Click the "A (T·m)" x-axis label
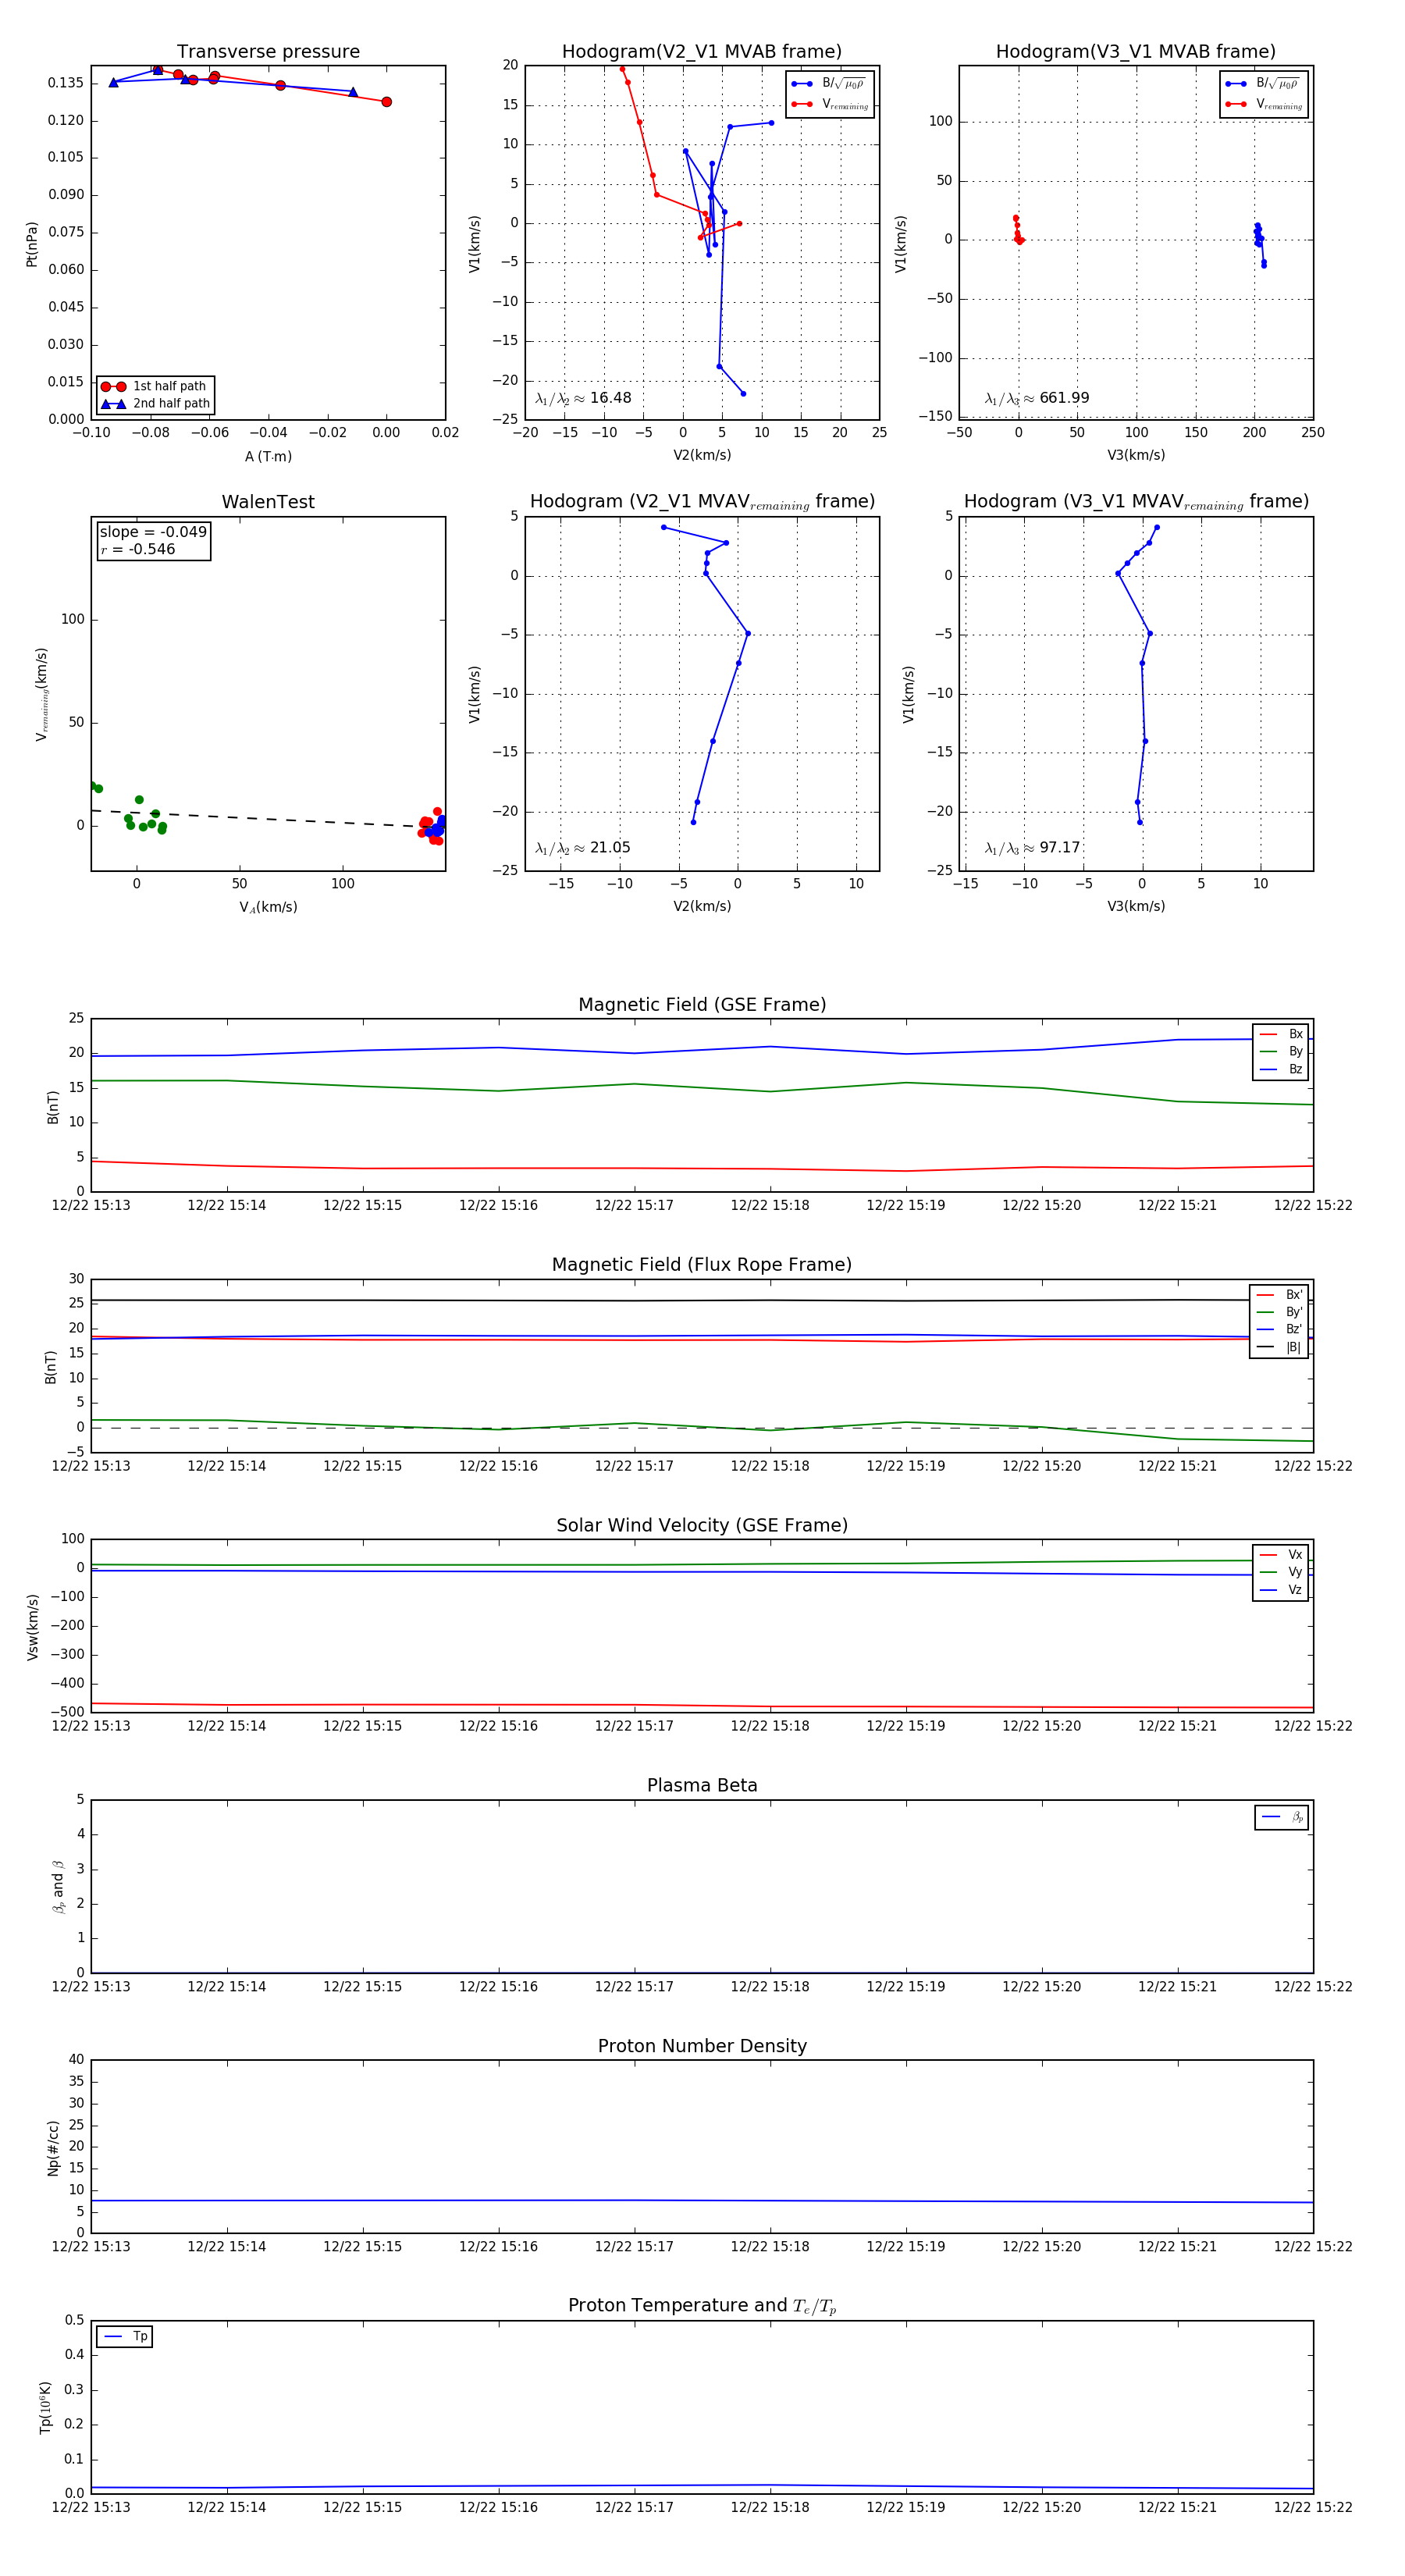The height and width of the screenshot is (2576, 1405). tap(268, 457)
